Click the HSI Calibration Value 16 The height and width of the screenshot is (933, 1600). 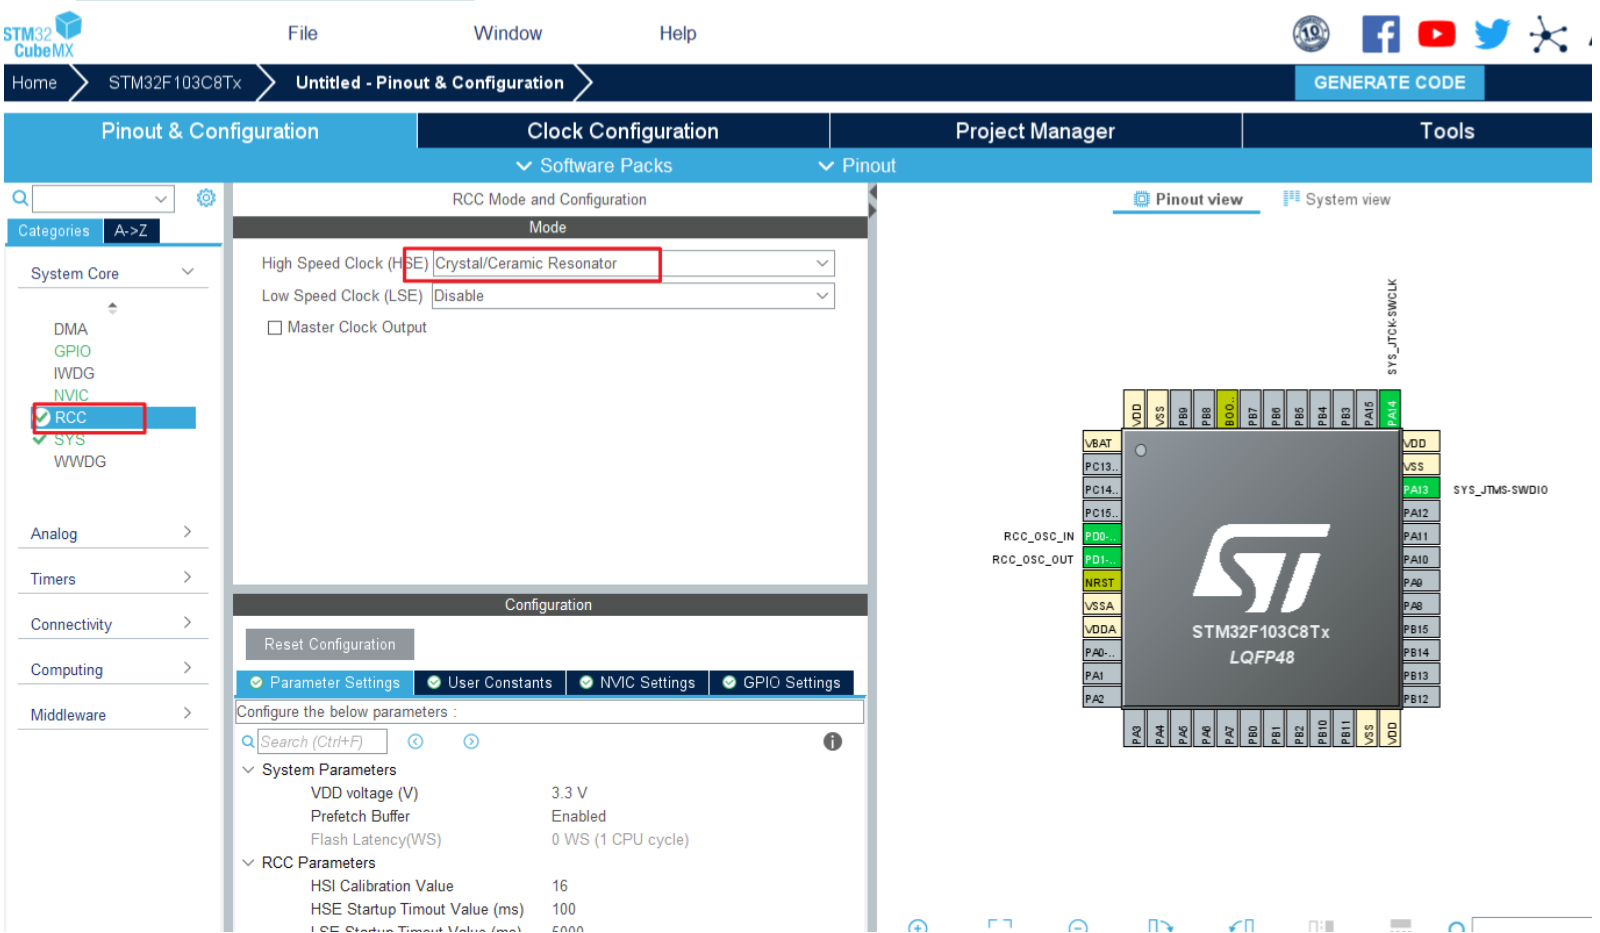(560, 886)
